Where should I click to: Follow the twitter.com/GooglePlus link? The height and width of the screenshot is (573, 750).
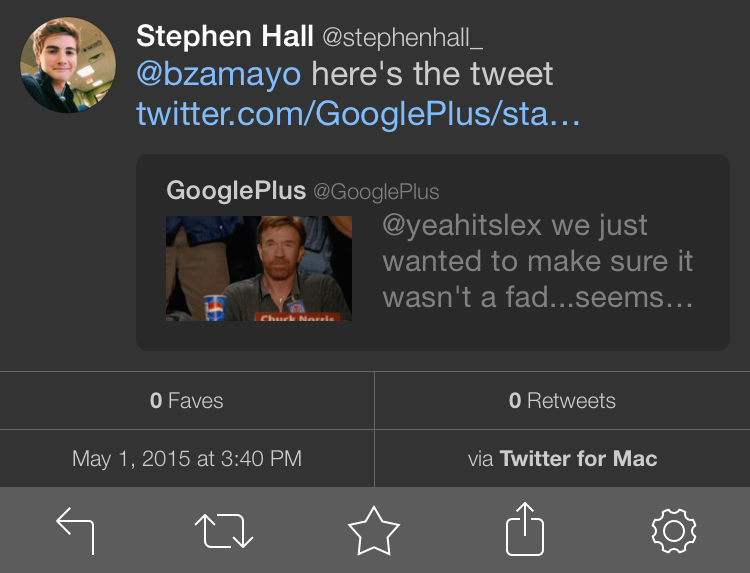tap(358, 114)
